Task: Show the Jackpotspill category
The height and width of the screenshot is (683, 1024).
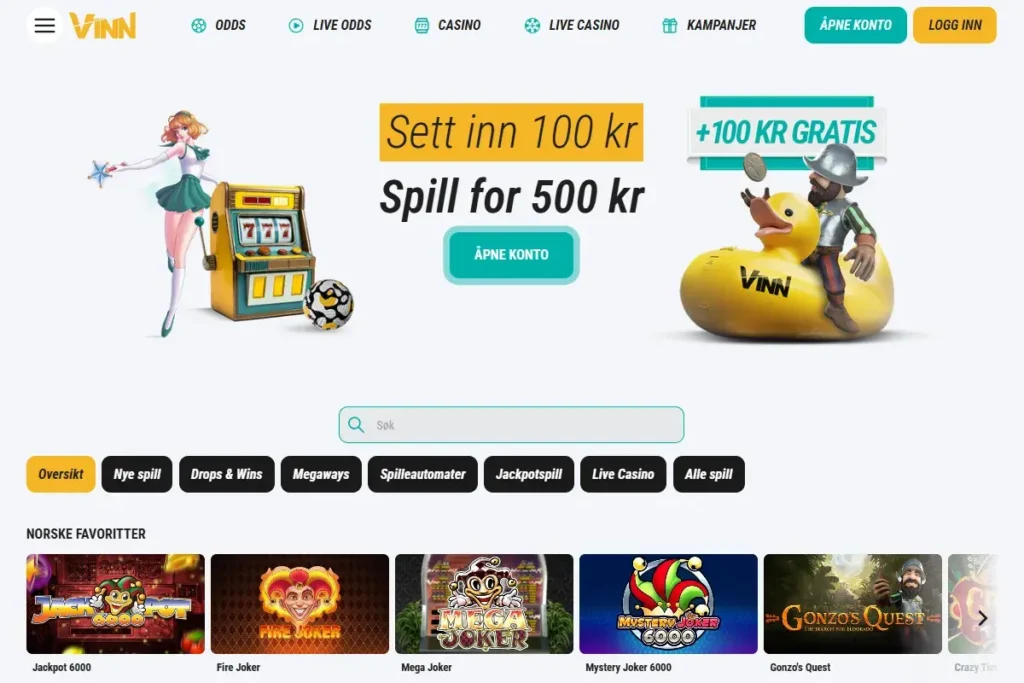Action: coord(529,474)
